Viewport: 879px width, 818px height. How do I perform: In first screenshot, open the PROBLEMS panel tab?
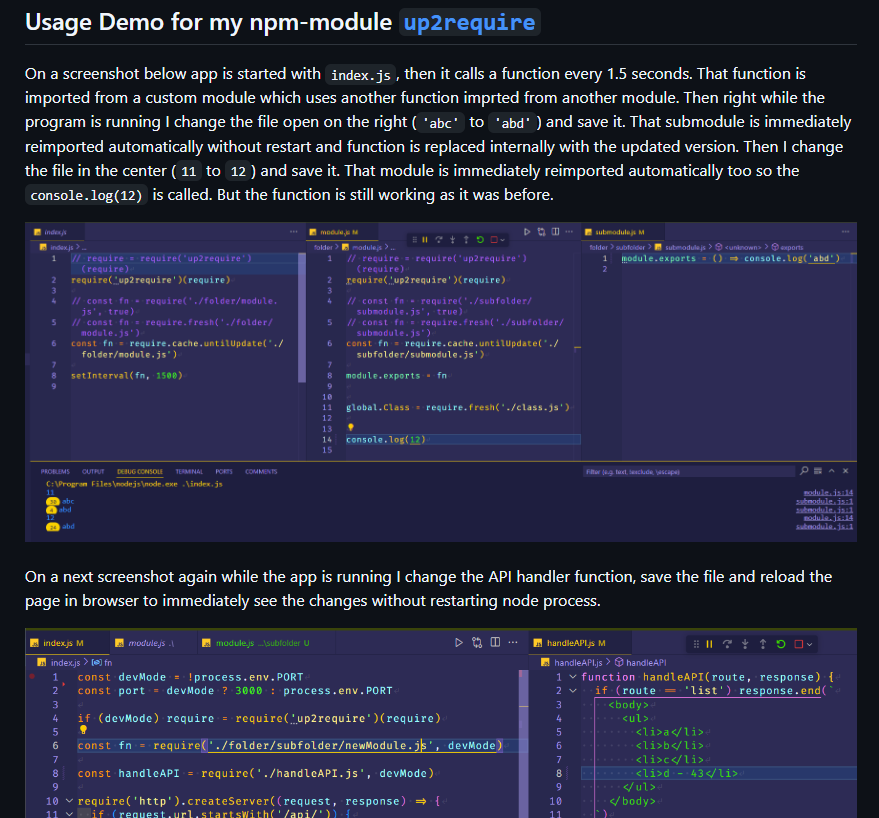pos(55,472)
